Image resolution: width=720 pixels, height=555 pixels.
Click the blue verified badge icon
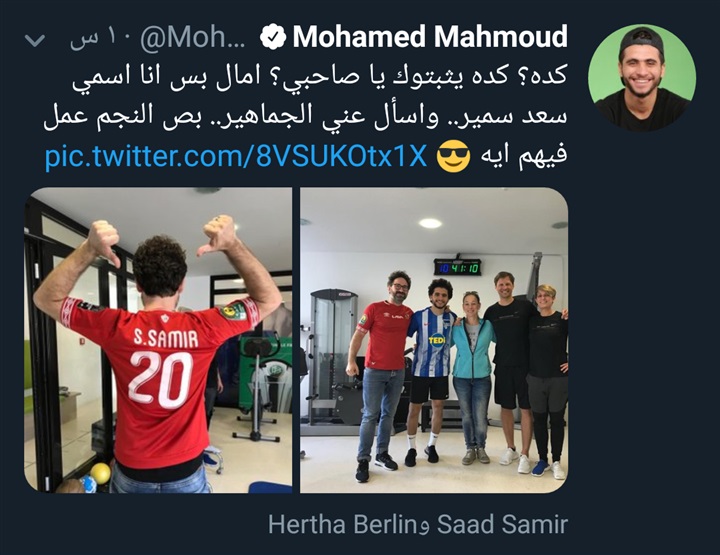click(273, 37)
